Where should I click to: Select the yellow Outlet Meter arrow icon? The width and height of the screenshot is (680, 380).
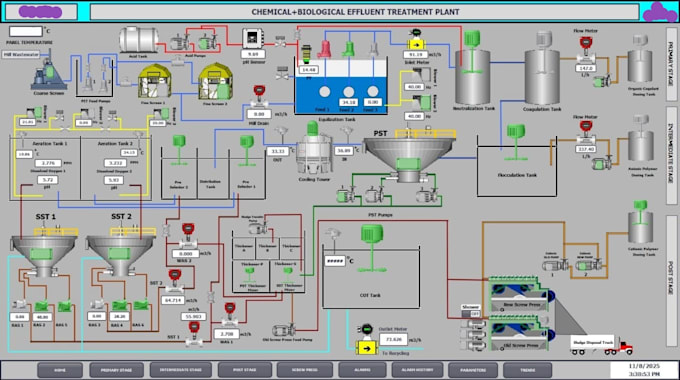click(367, 348)
